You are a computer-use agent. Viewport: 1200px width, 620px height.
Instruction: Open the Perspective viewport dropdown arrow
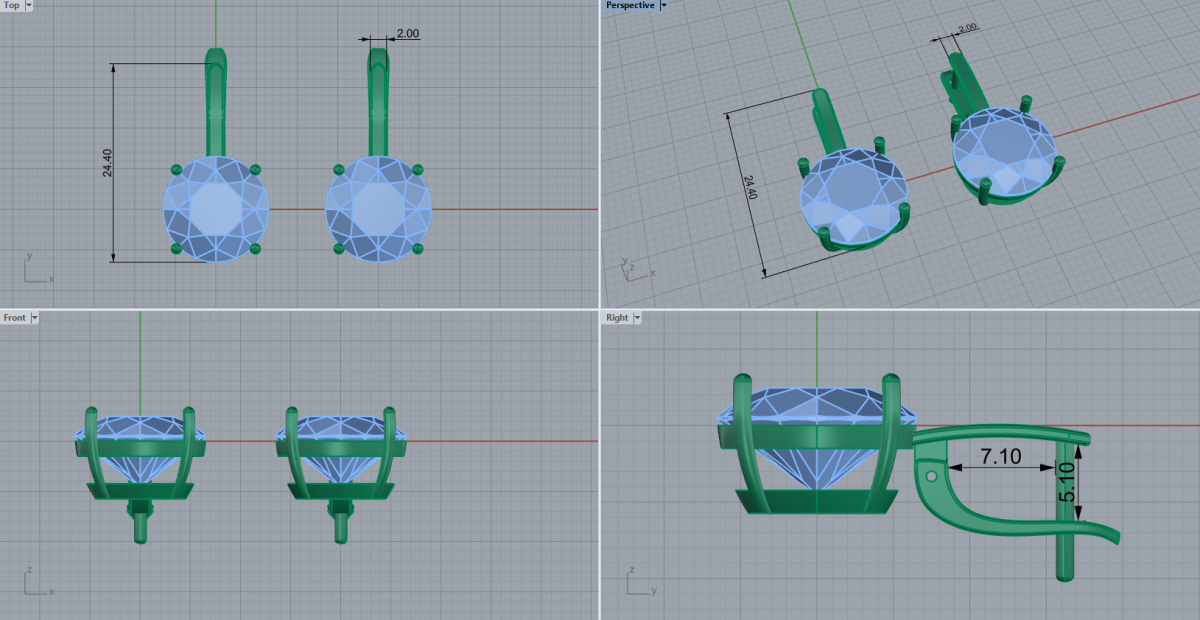pyautogui.click(x=664, y=5)
